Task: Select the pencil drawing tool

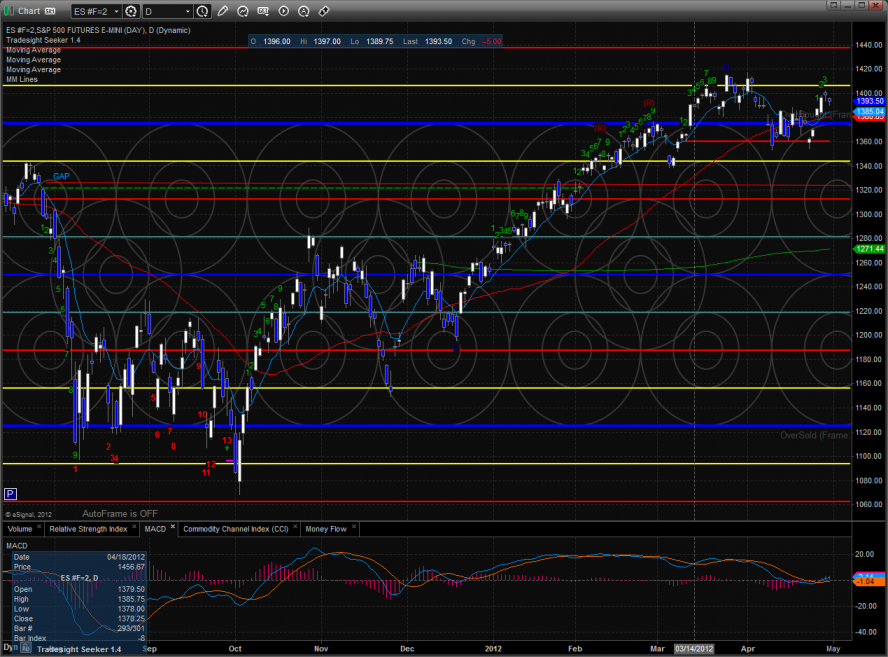Action: [222, 12]
